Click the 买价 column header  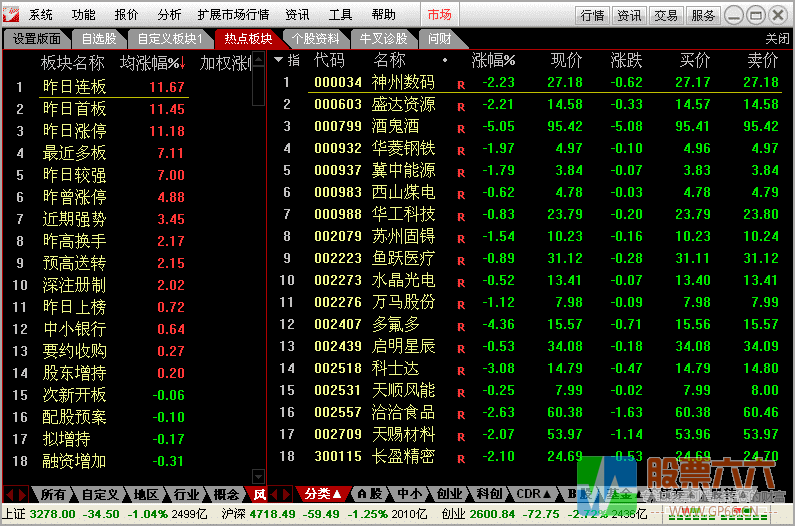coord(695,60)
